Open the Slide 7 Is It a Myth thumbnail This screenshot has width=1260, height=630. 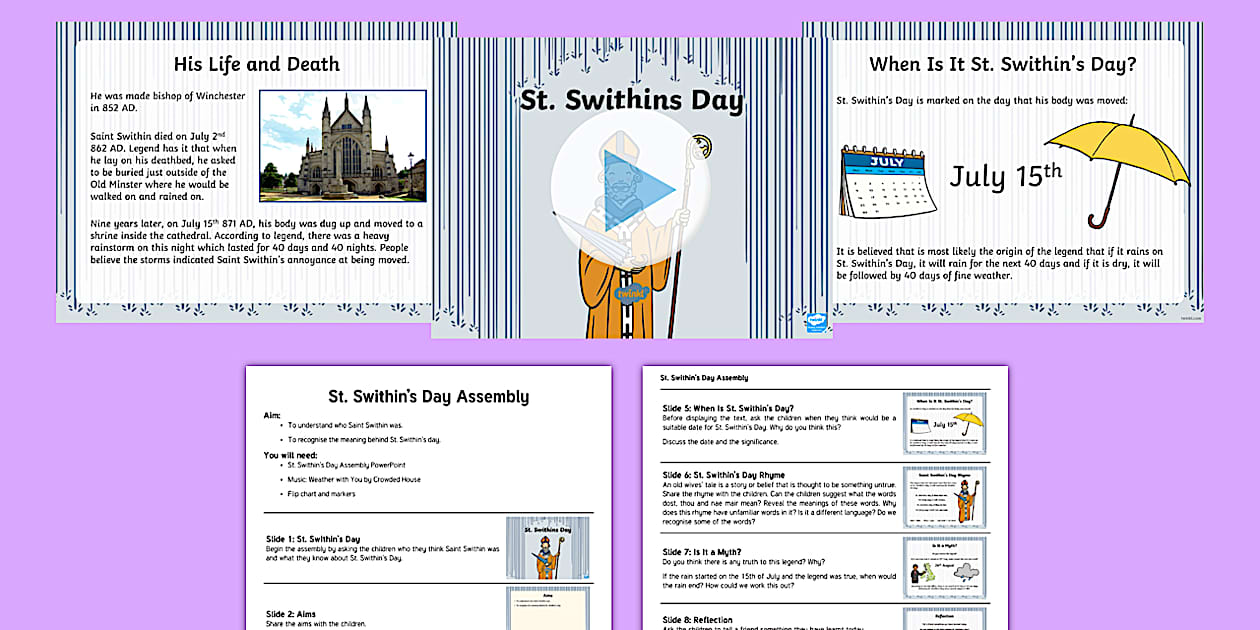(x=944, y=568)
